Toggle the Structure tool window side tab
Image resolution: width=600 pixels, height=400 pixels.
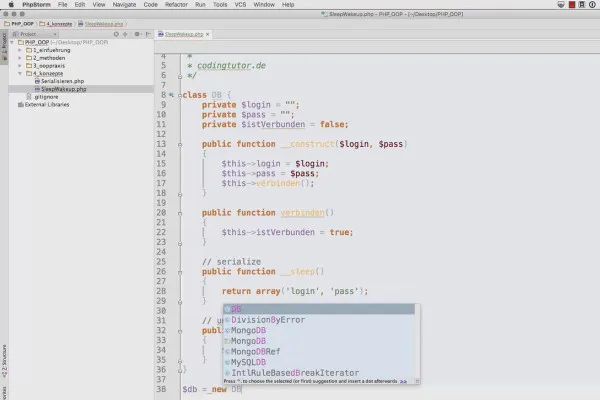pos(4,361)
